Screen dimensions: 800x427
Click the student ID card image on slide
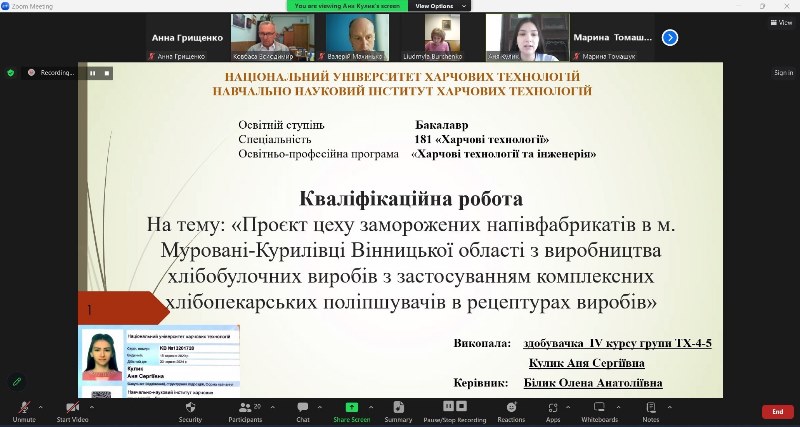pyautogui.click(x=159, y=361)
